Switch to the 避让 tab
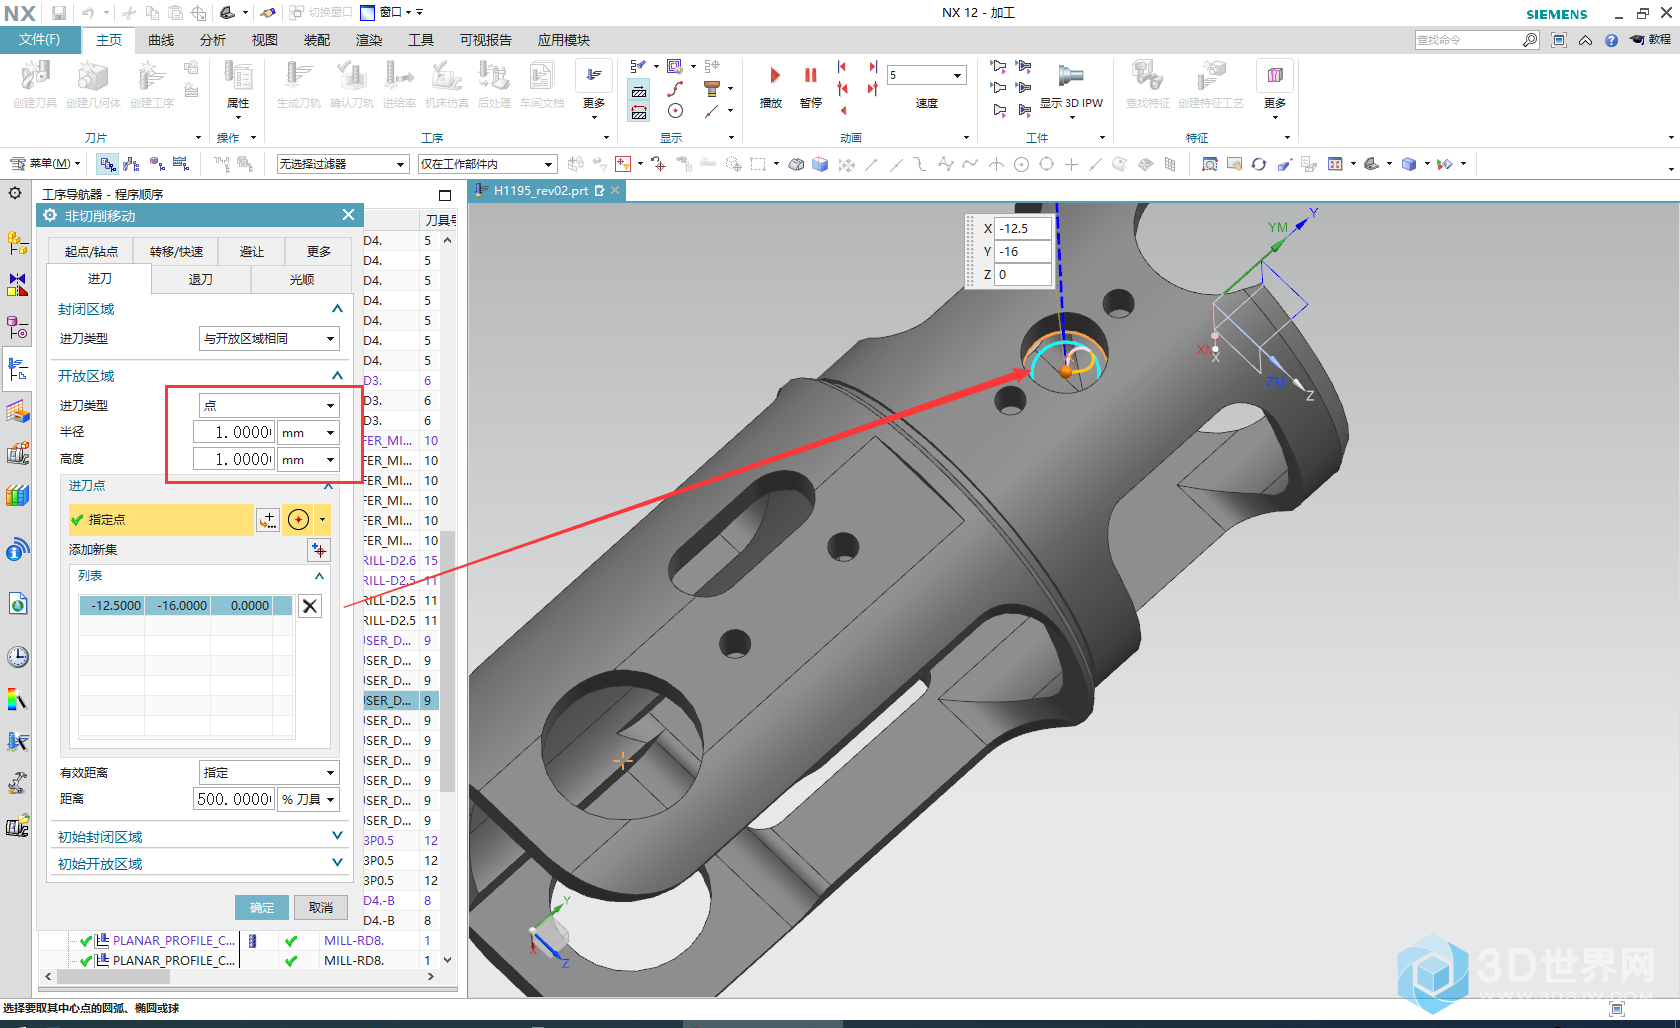This screenshot has width=1680, height=1028. [252, 252]
